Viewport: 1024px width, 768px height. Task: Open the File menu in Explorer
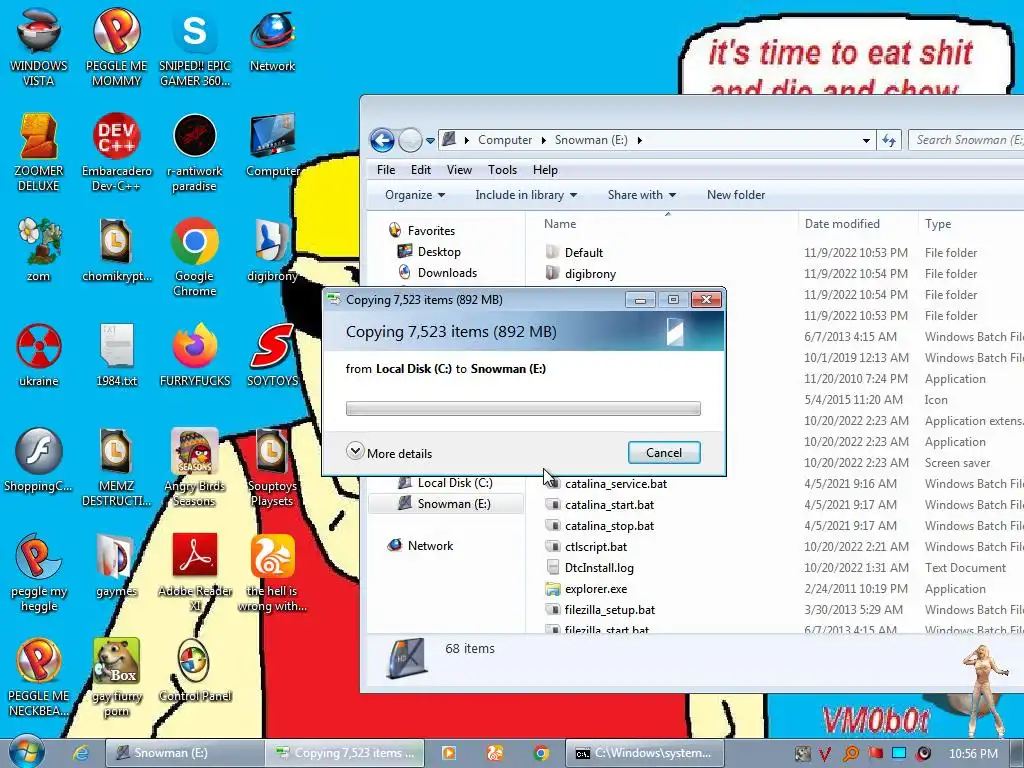386,170
